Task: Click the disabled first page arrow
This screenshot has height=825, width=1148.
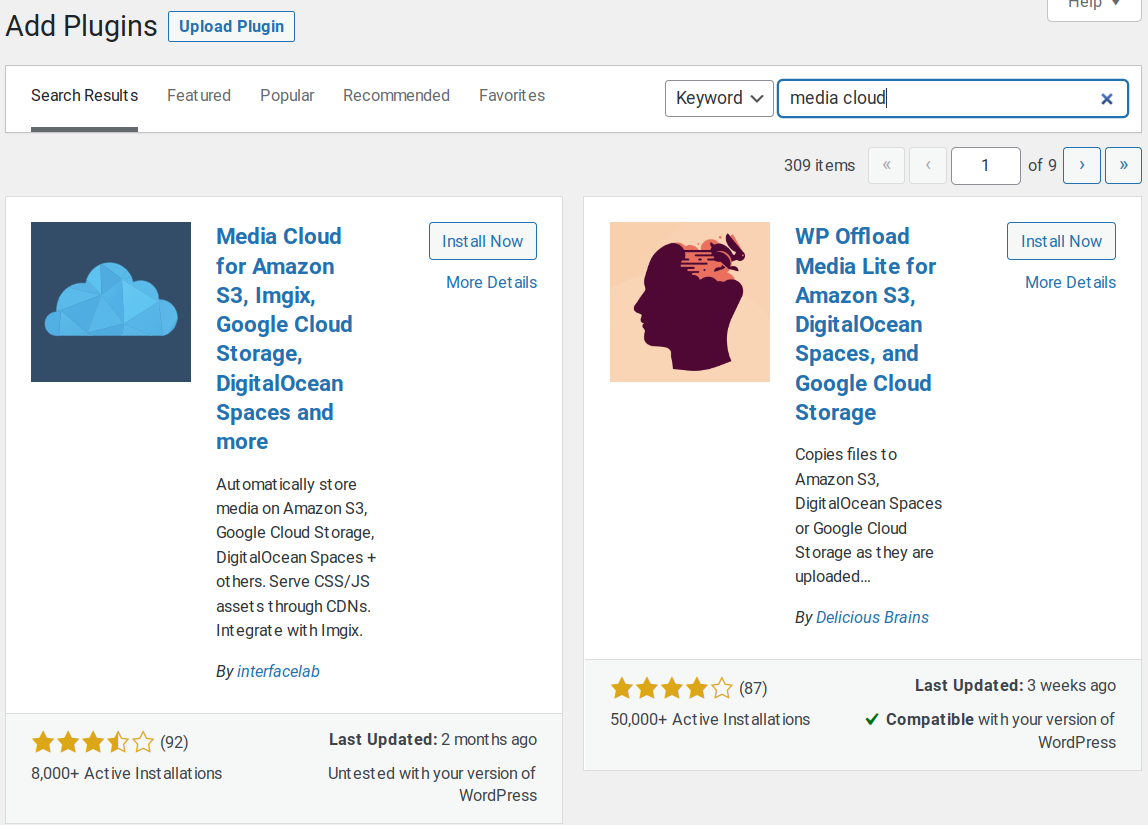Action: coord(887,165)
